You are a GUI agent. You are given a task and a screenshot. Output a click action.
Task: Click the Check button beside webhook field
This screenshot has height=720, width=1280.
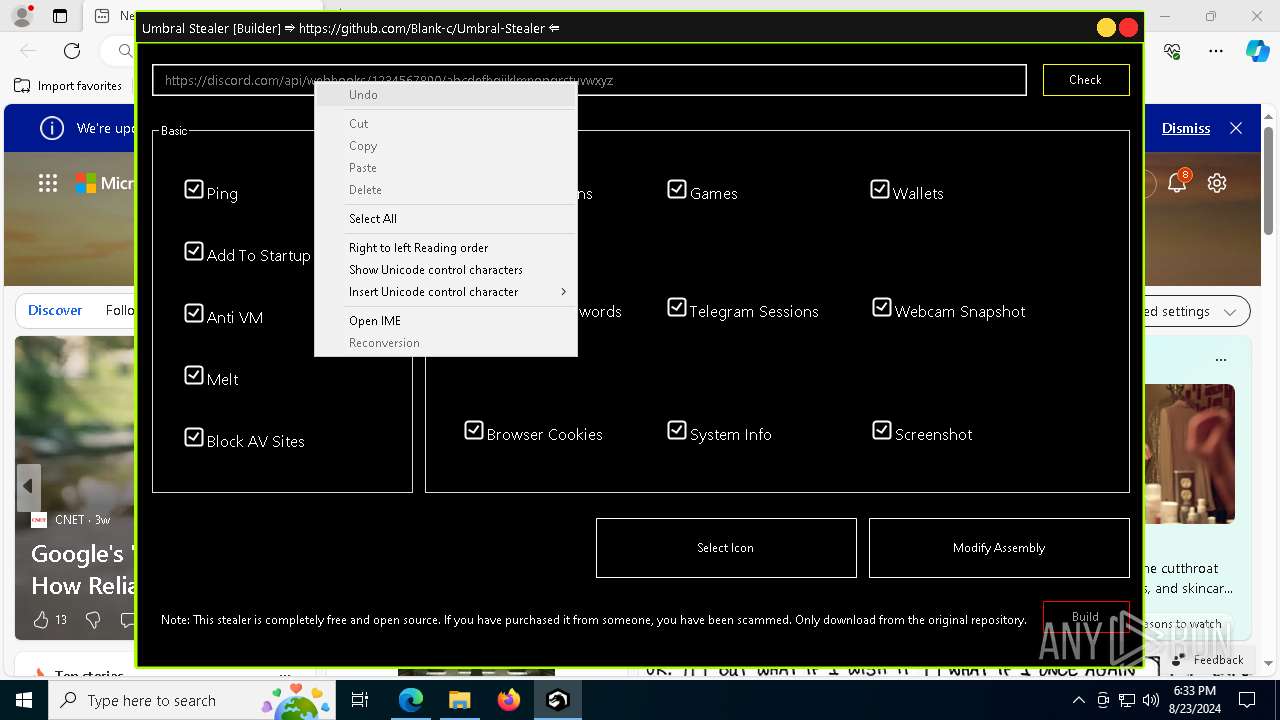tap(1086, 80)
